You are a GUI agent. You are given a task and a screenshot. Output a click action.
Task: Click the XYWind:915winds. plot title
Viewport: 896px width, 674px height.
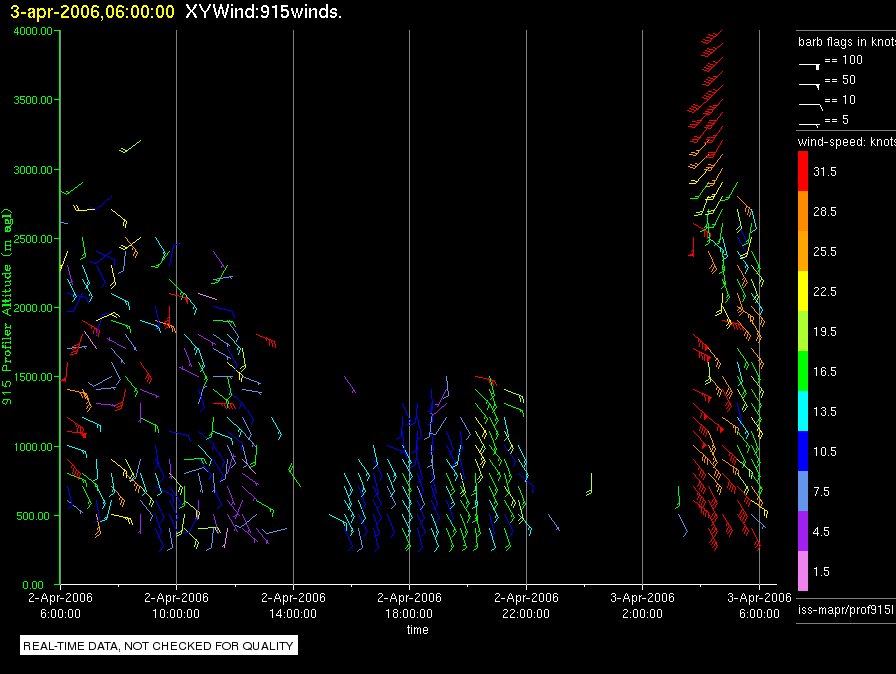point(257,12)
